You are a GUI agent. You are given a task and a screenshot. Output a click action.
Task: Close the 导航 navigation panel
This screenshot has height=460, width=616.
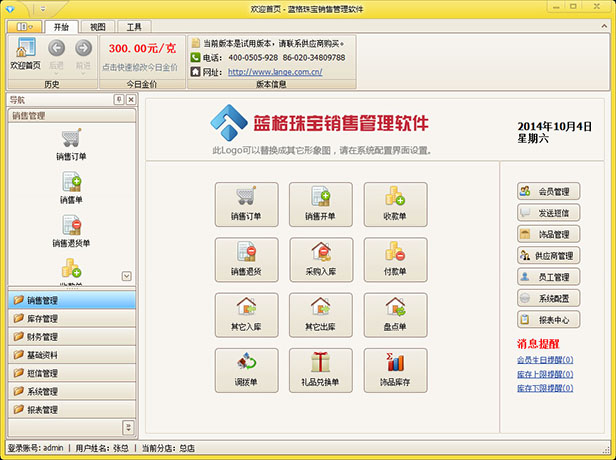pos(131,100)
